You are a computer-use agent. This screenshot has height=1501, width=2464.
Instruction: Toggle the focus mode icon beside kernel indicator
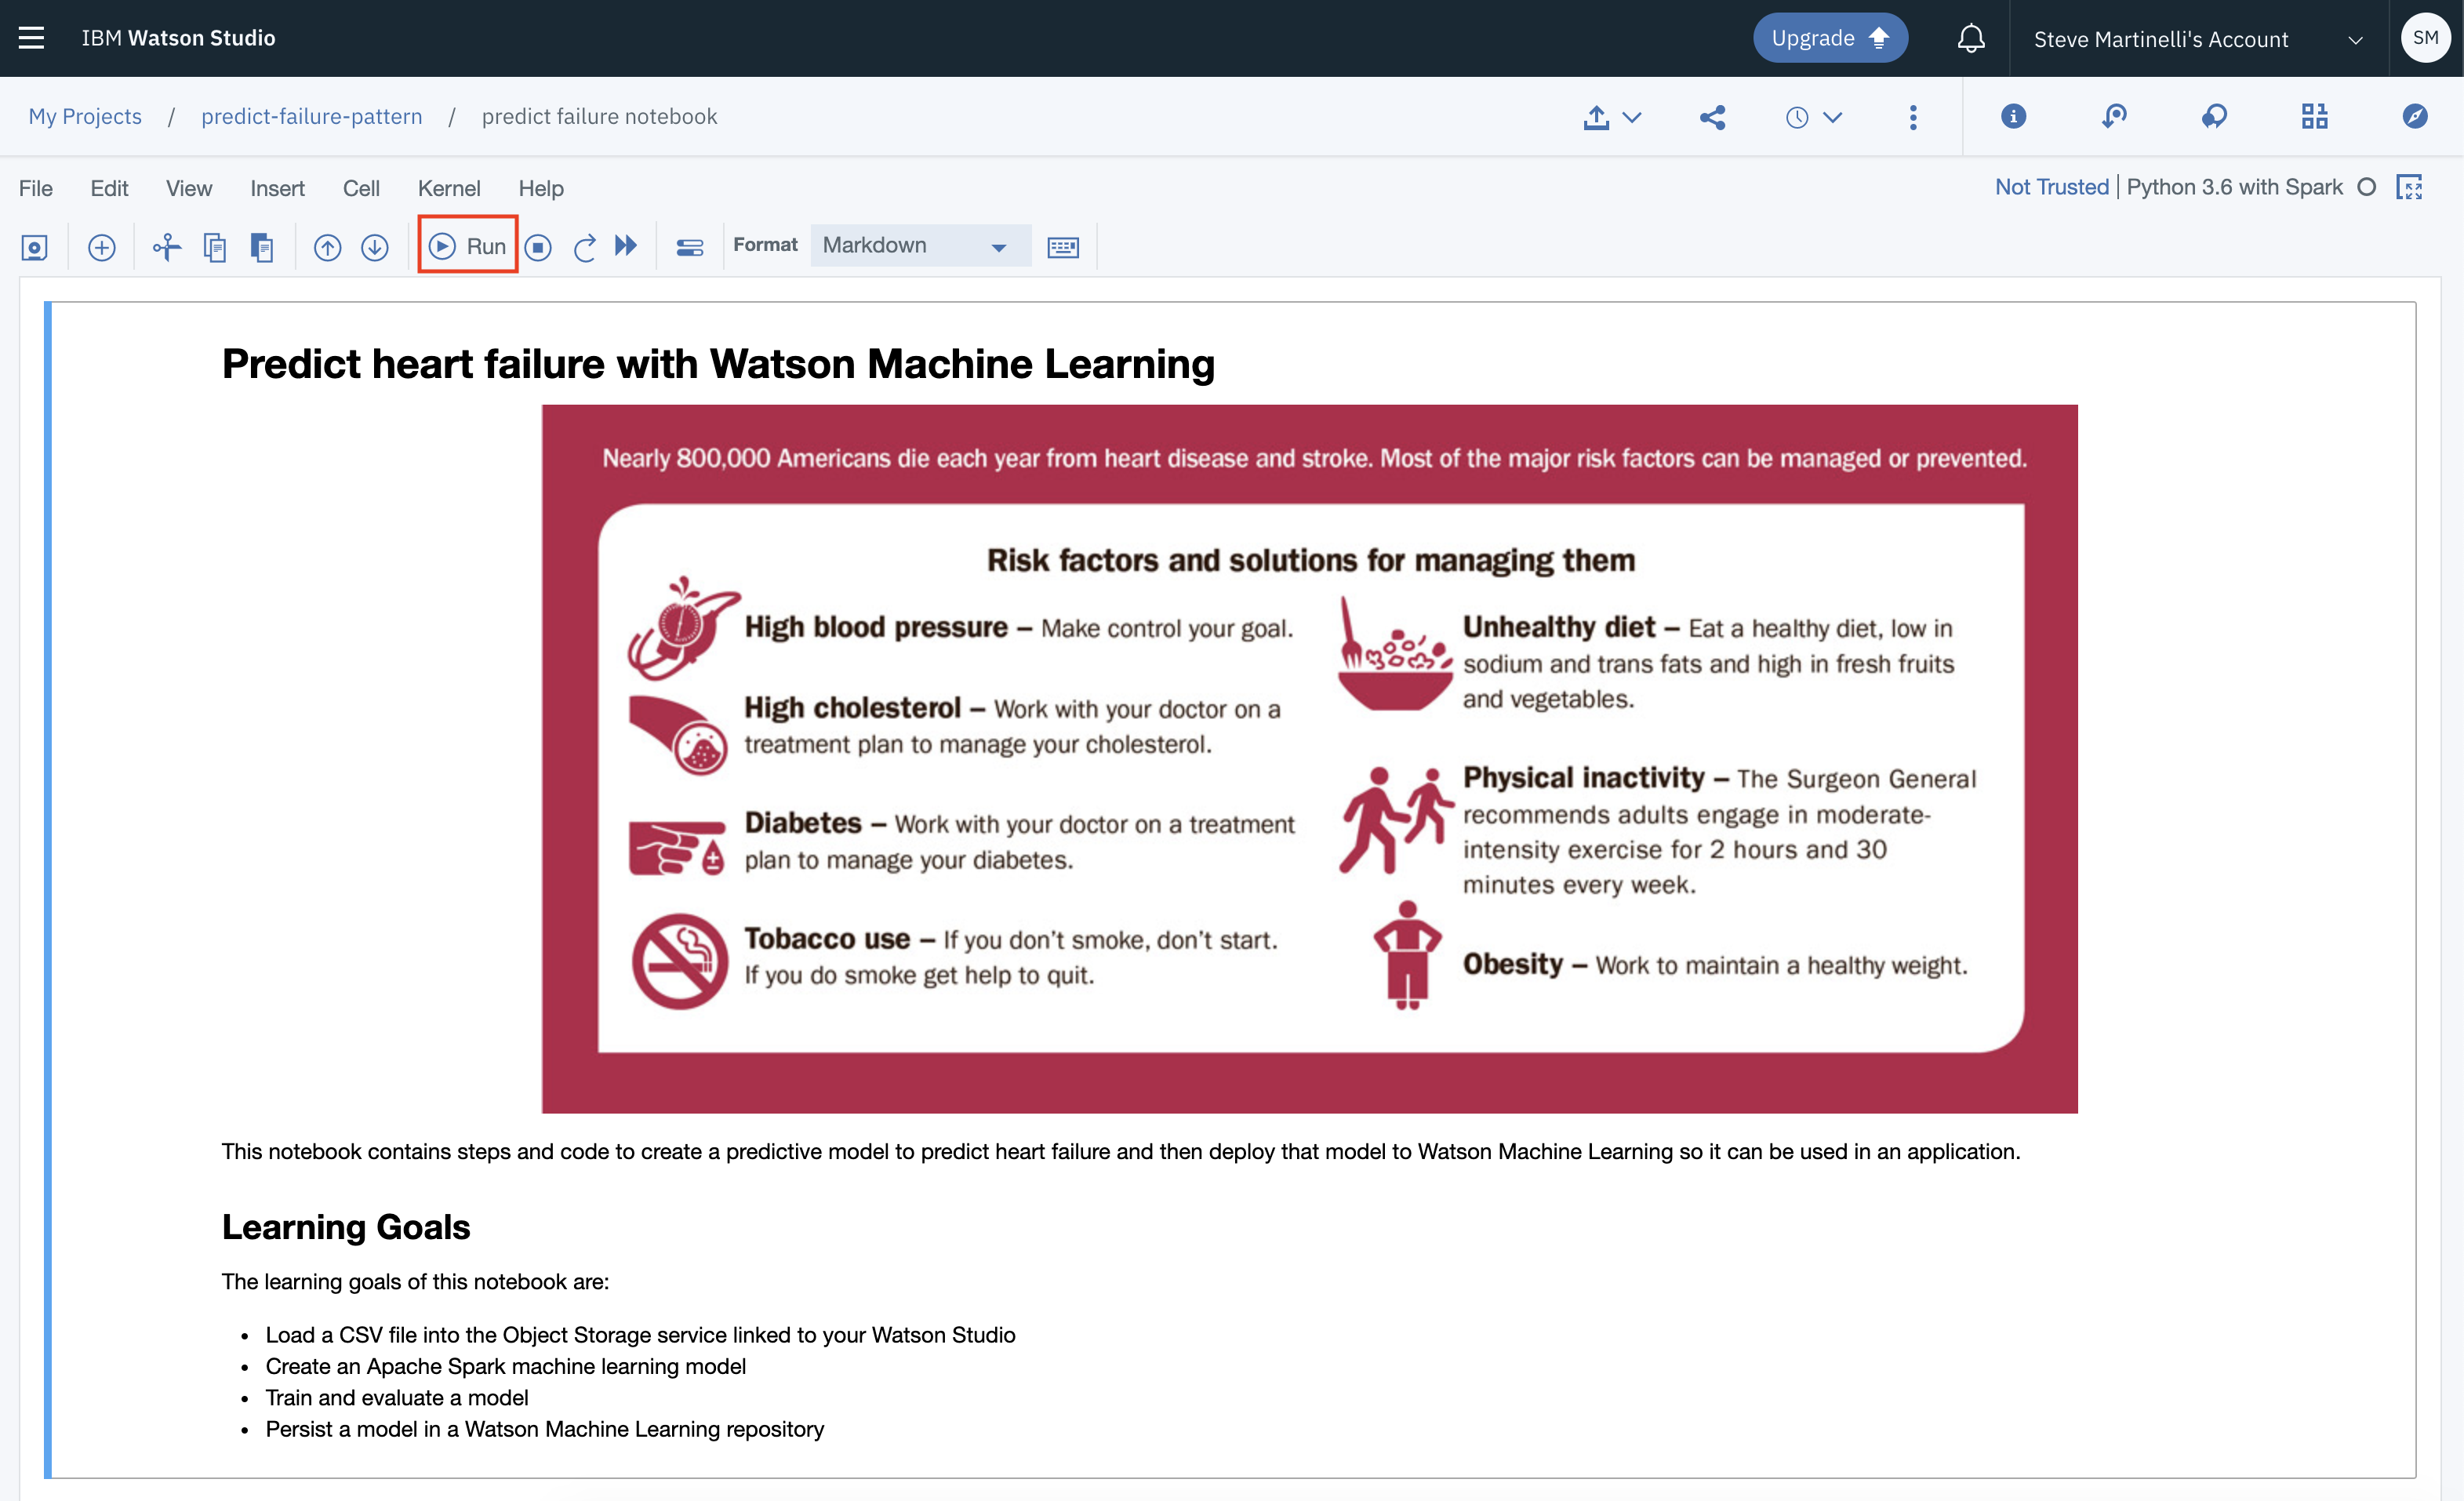pyautogui.click(x=2410, y=187)
